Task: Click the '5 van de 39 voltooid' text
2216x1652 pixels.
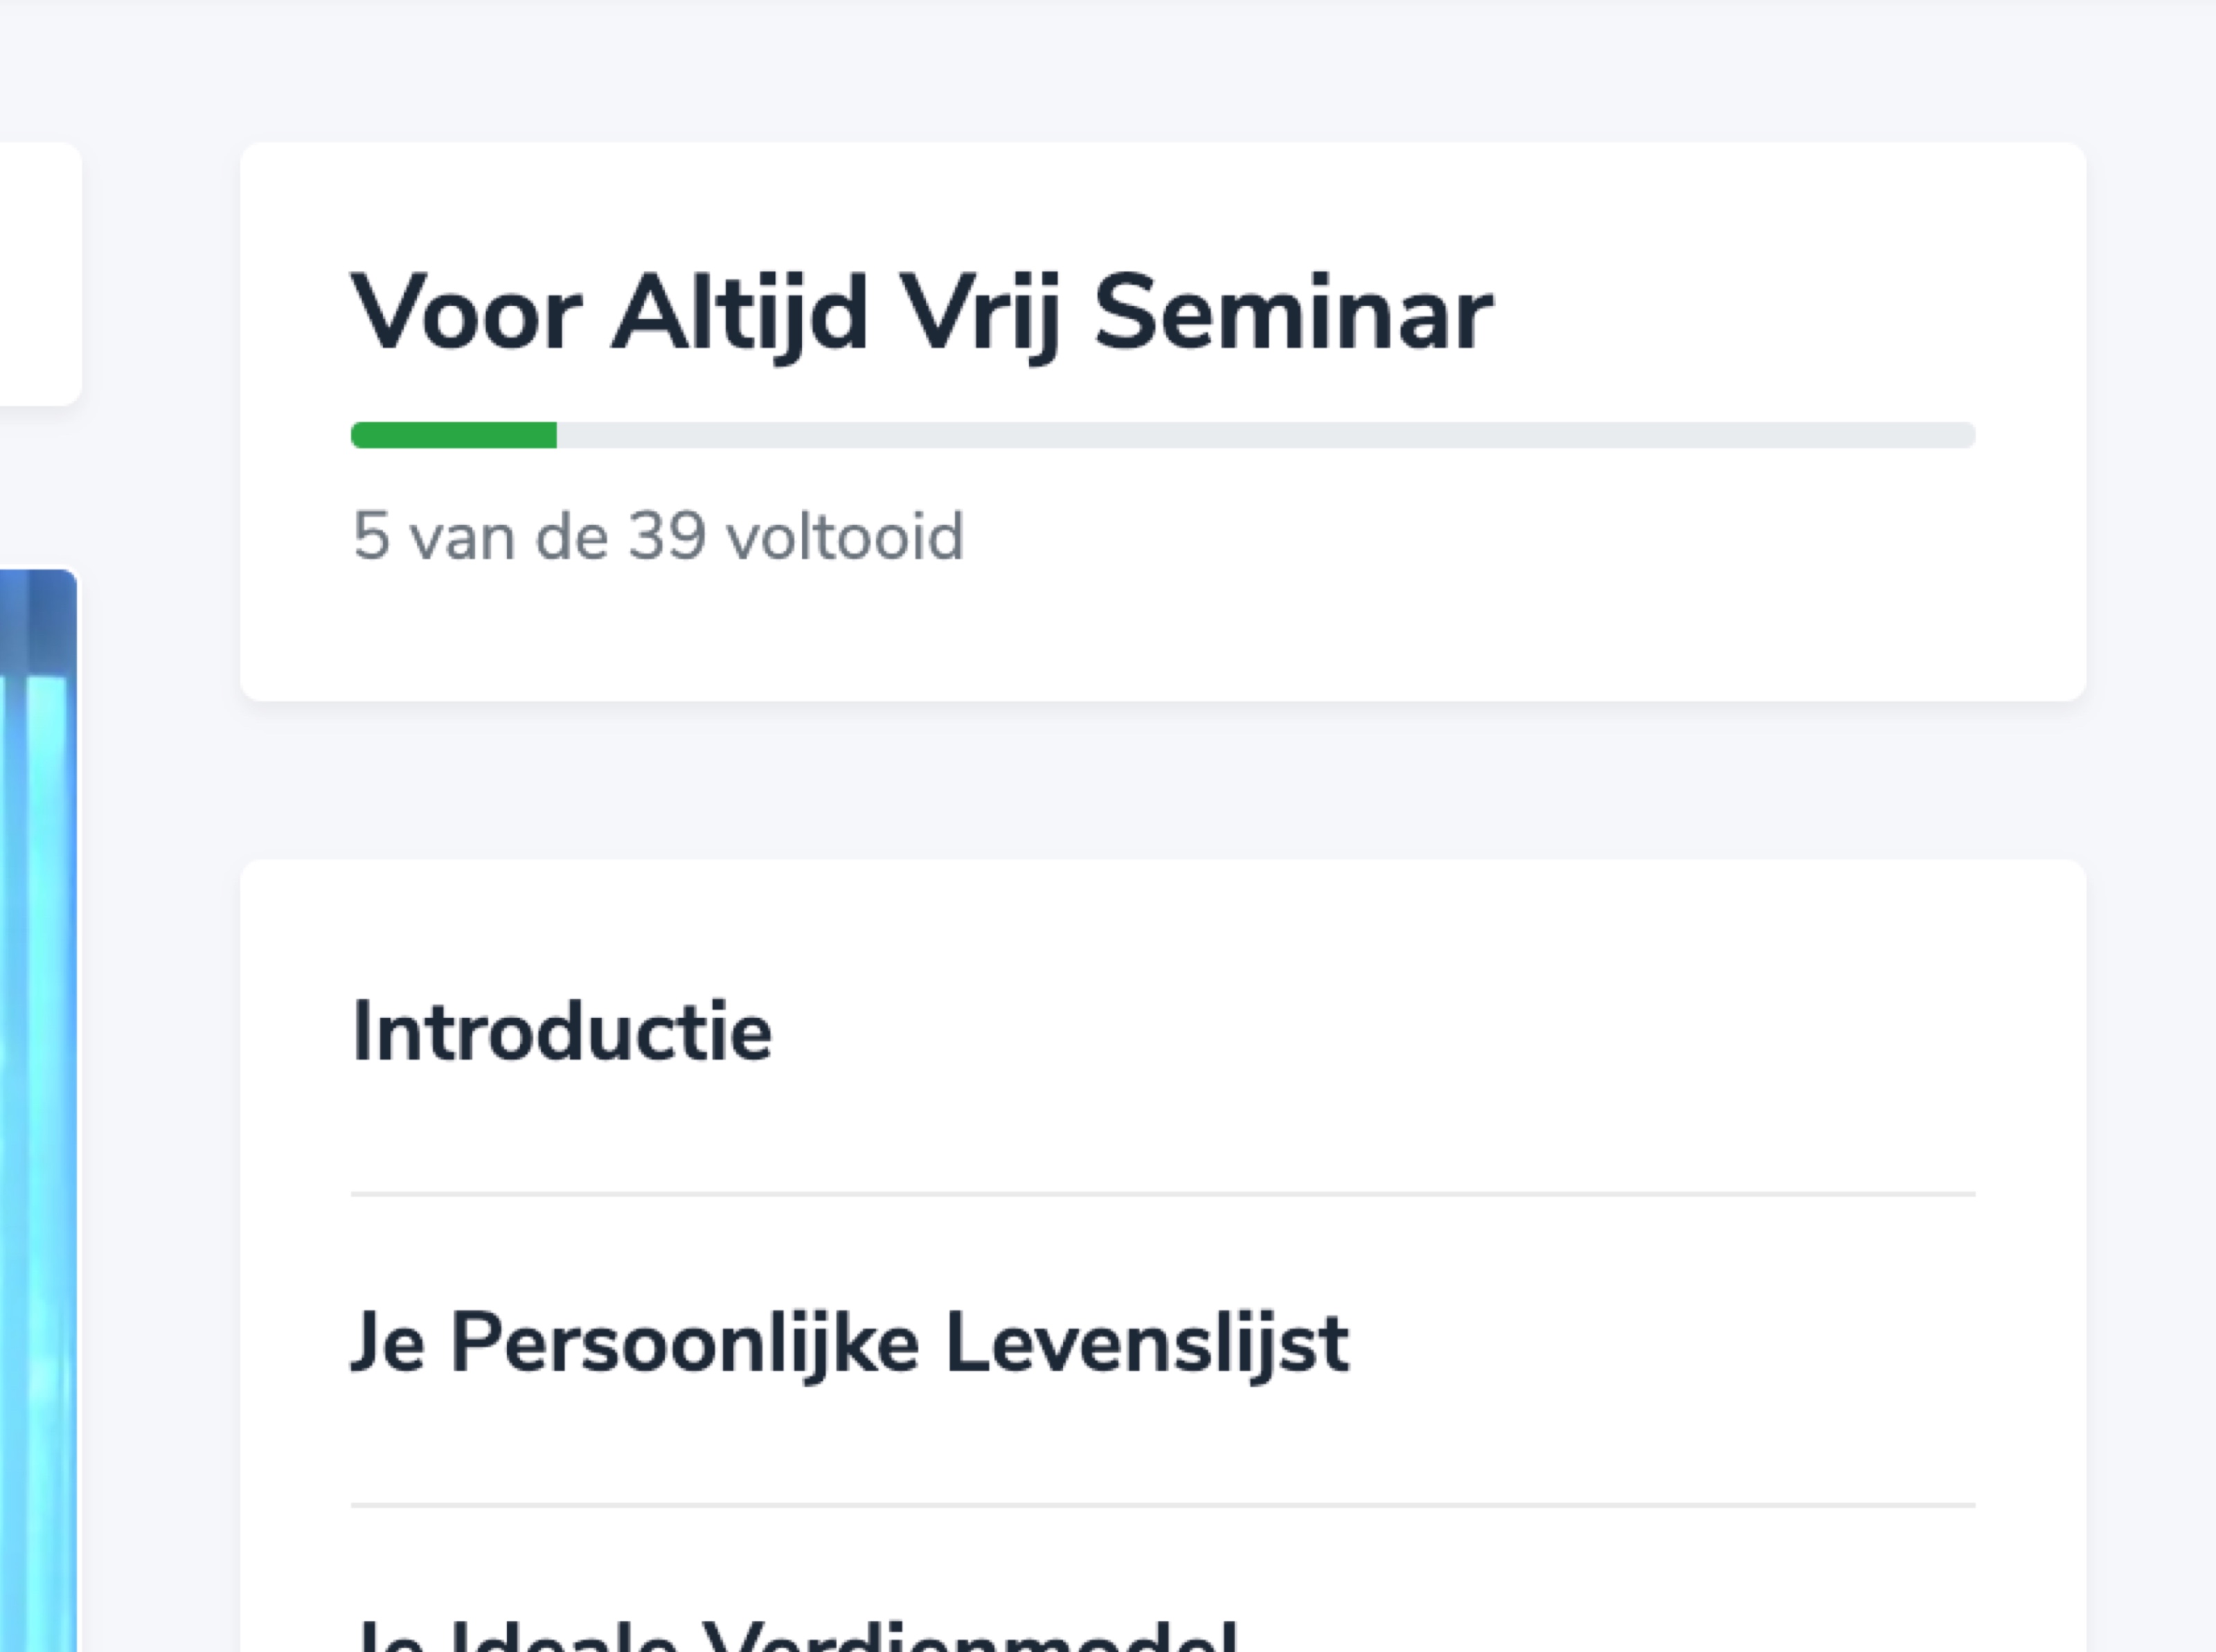Action: click(658, 536)
